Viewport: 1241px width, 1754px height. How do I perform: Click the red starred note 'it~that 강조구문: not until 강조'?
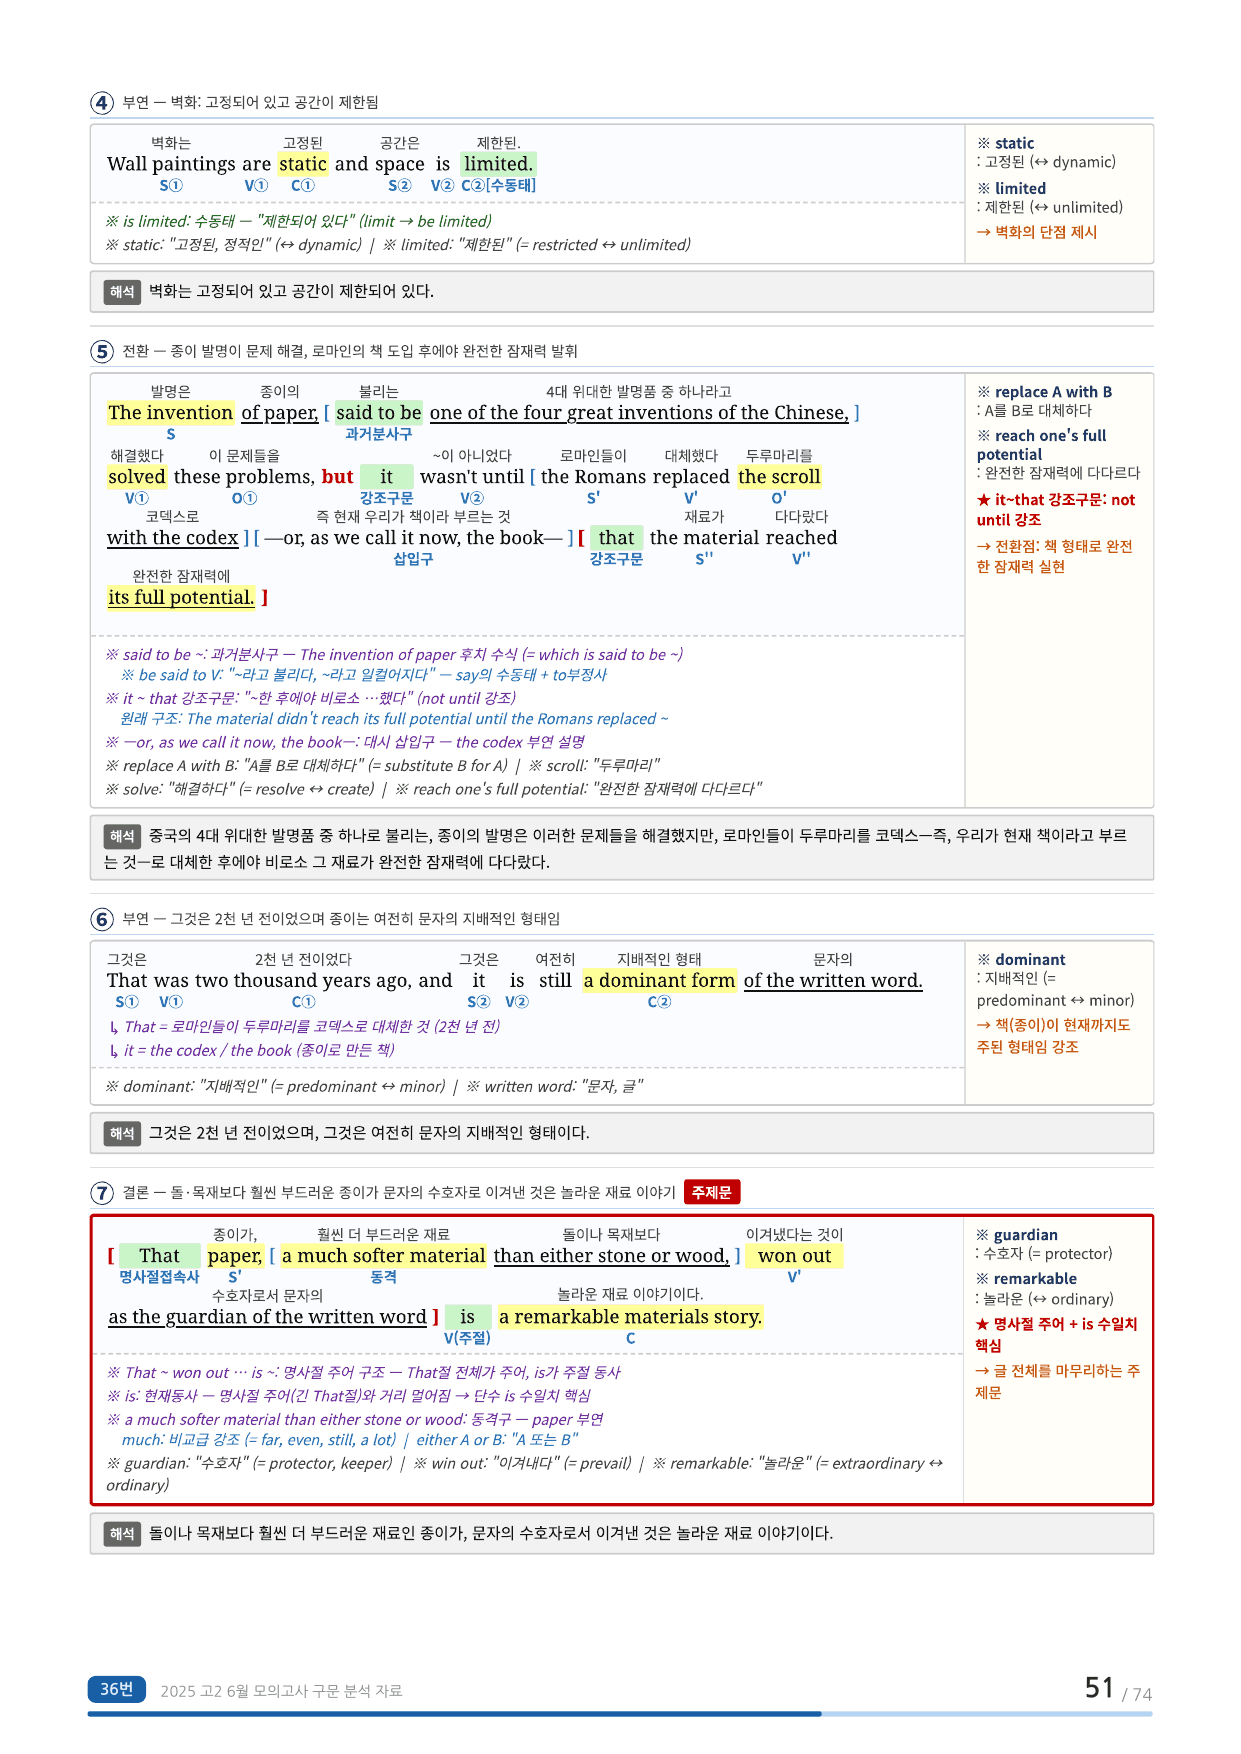click(1056, 510)
